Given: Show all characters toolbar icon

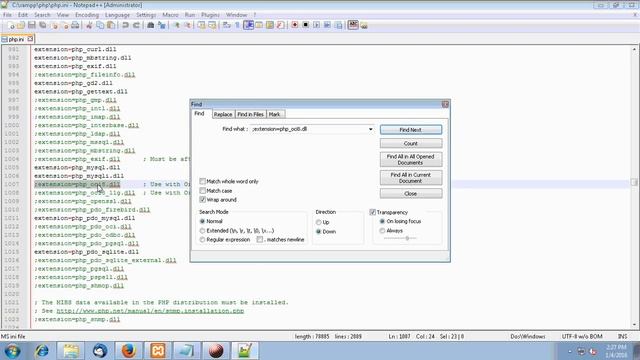Looking at the screenshot, I should pos(238,25).
